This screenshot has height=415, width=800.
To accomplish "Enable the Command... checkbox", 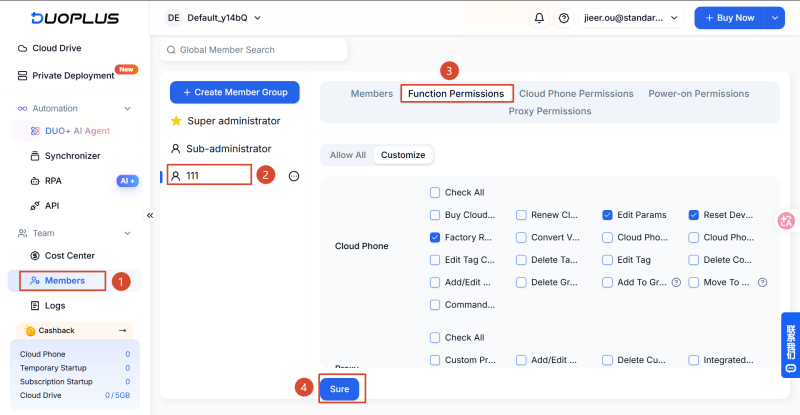I will pos(435,305).
